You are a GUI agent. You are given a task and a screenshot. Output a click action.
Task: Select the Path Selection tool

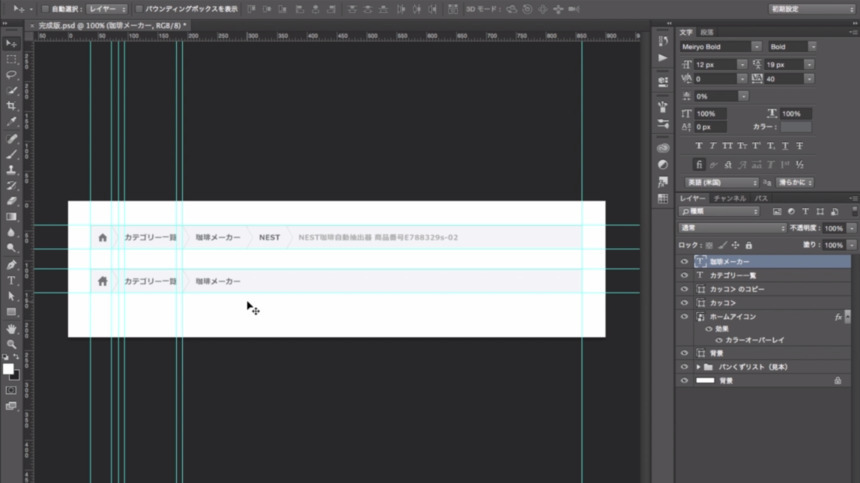(x=11, y=297)
